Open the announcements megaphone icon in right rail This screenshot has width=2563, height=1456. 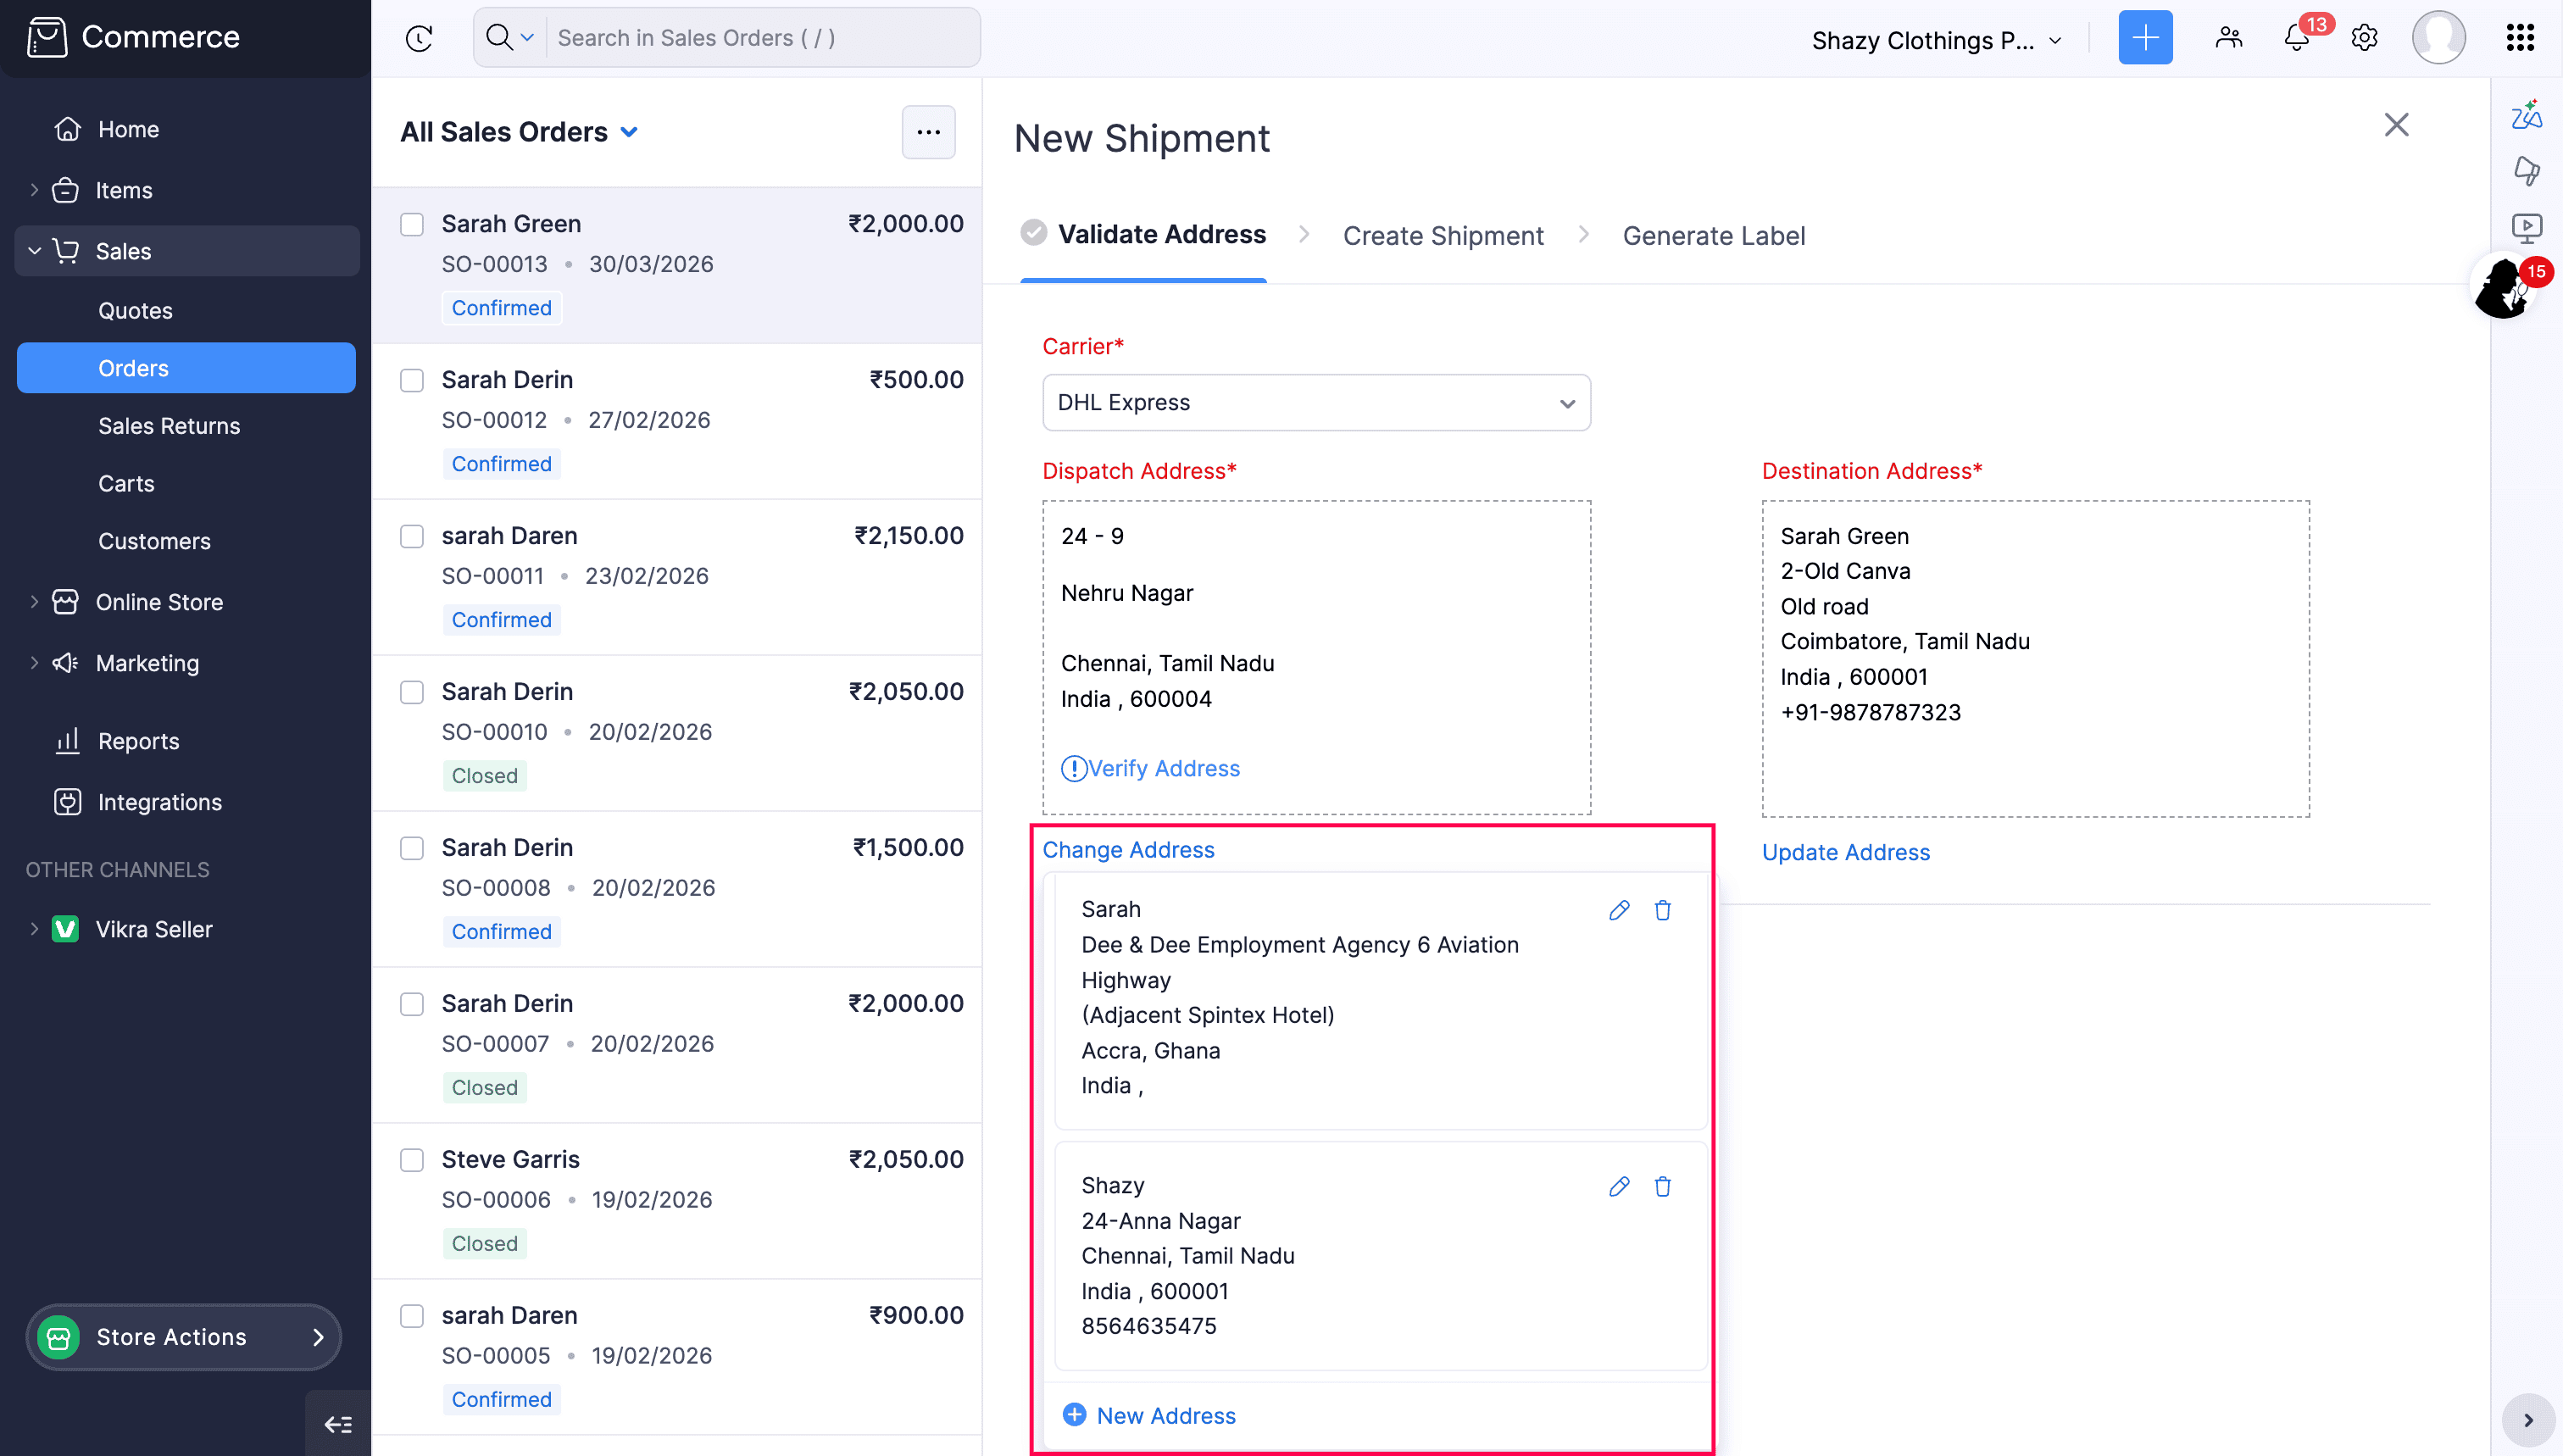click(x=2526, y=171)
